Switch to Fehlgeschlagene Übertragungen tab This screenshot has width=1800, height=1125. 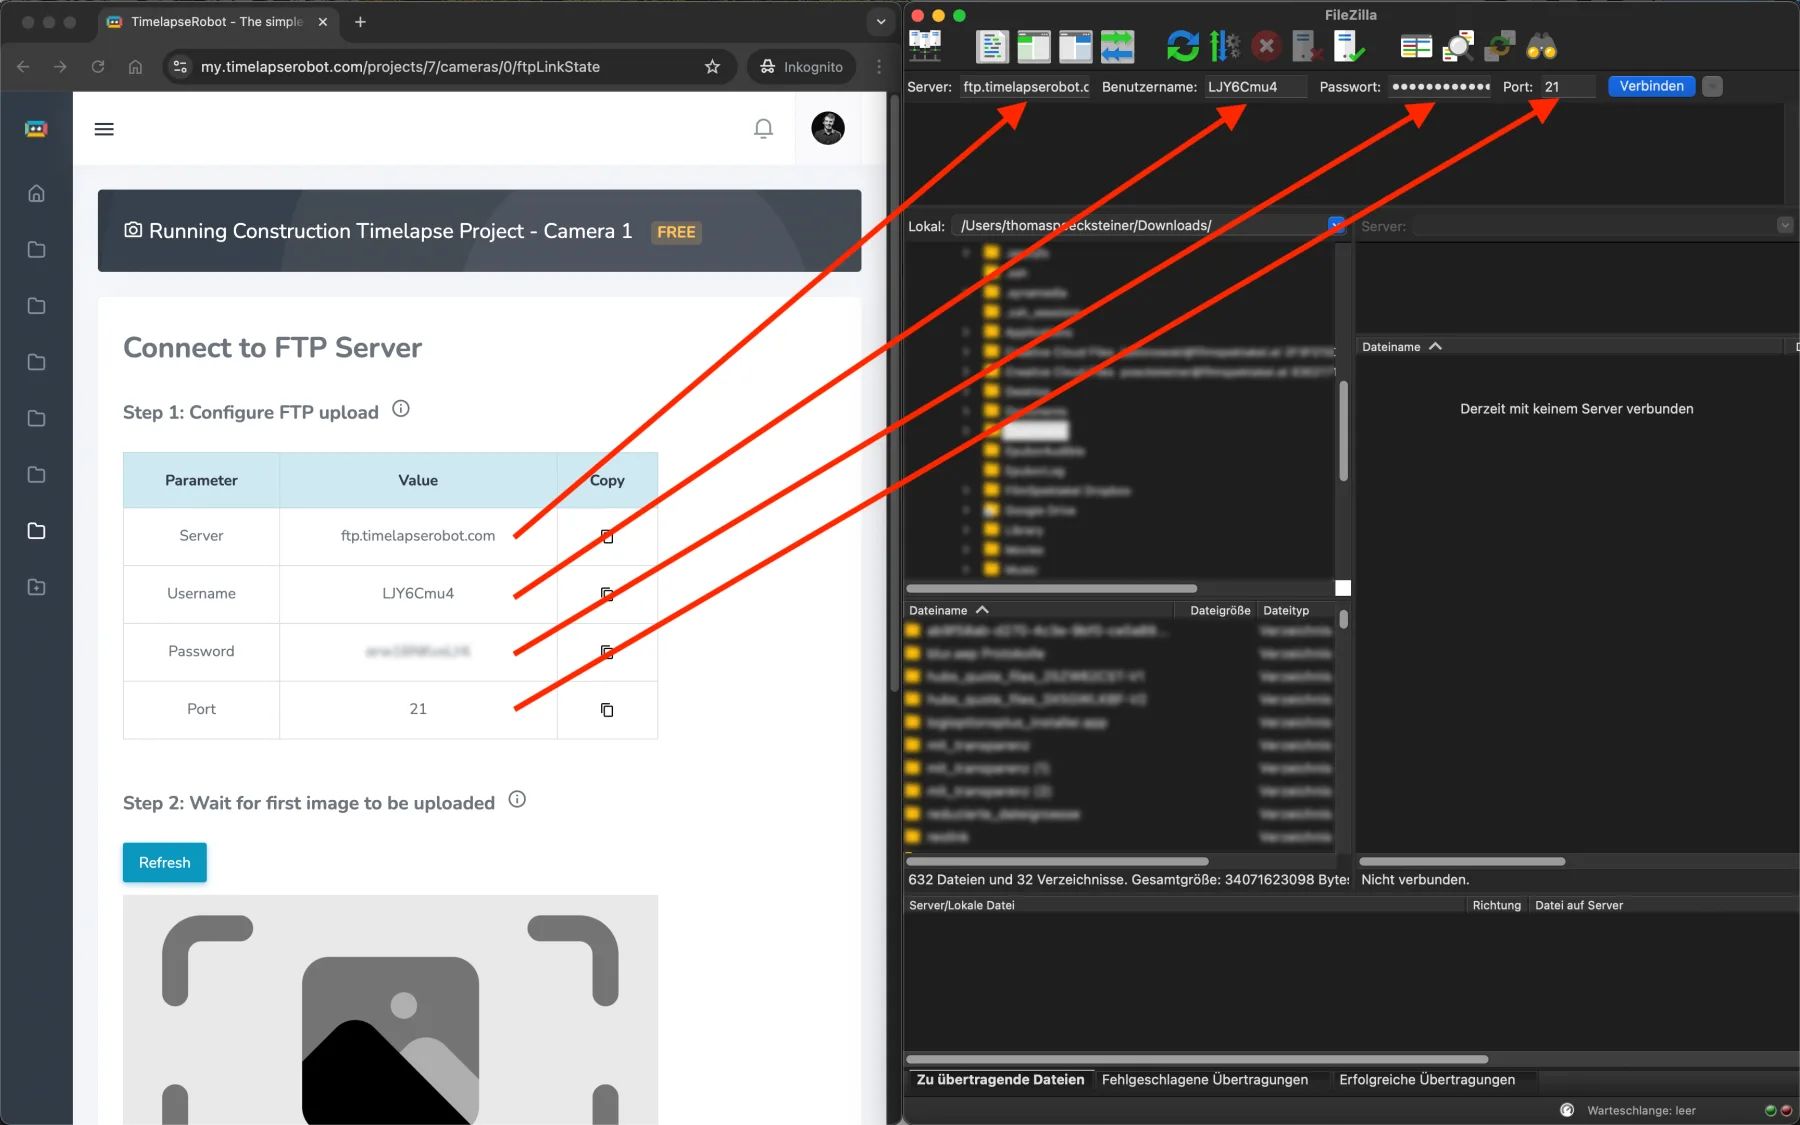click(x=1205, y=1079)
